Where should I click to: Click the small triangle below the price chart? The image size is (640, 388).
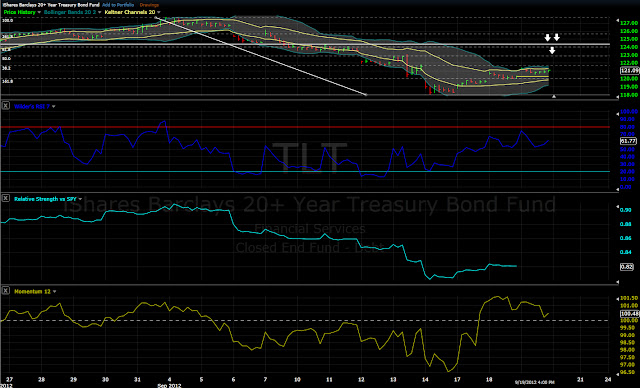click(554, 96)
